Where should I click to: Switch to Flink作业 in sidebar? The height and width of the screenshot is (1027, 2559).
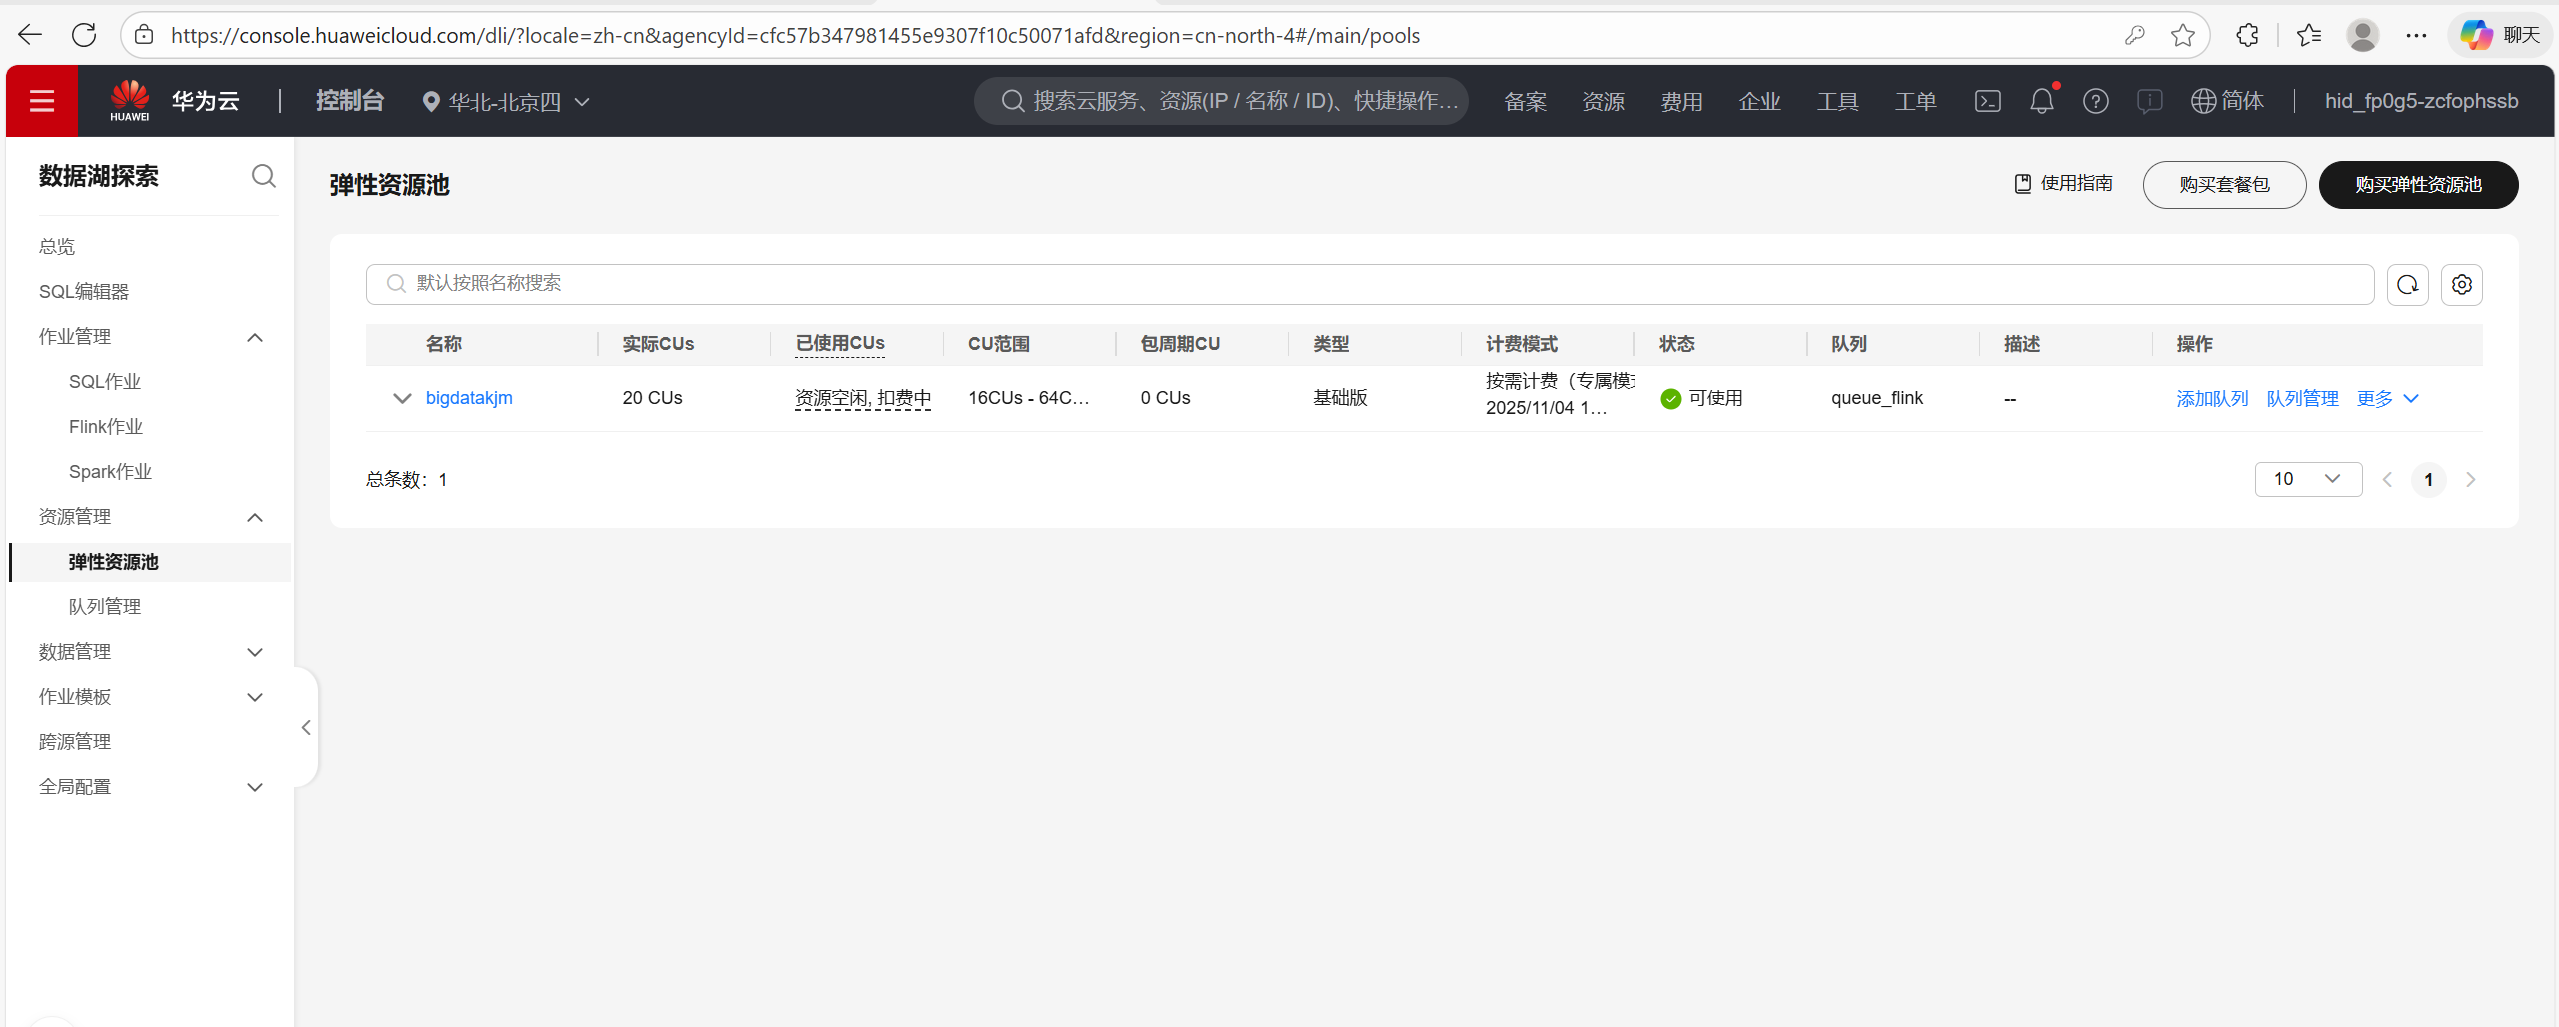[x=106, y=426]
